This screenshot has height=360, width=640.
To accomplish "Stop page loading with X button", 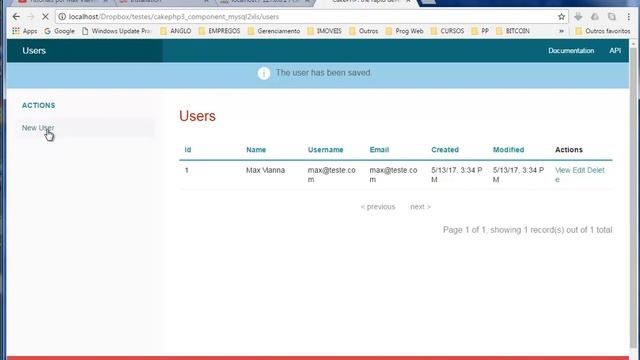I will (x=45, y=17).
